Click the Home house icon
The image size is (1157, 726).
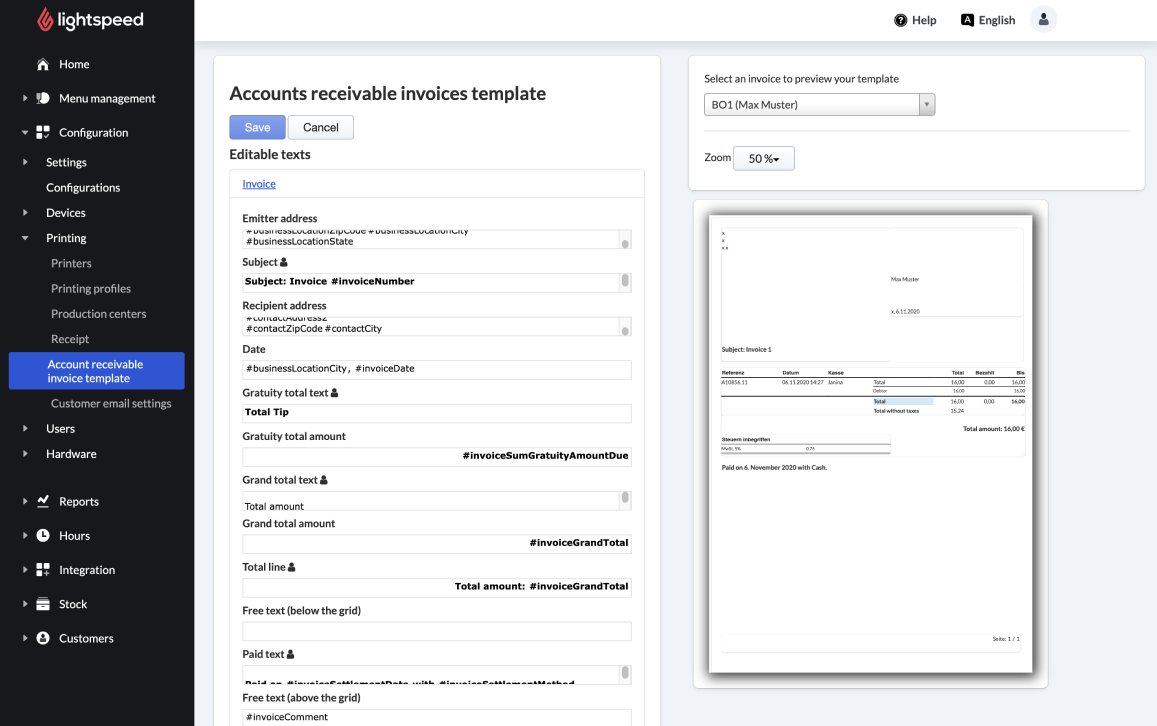(x=43, y=65)
